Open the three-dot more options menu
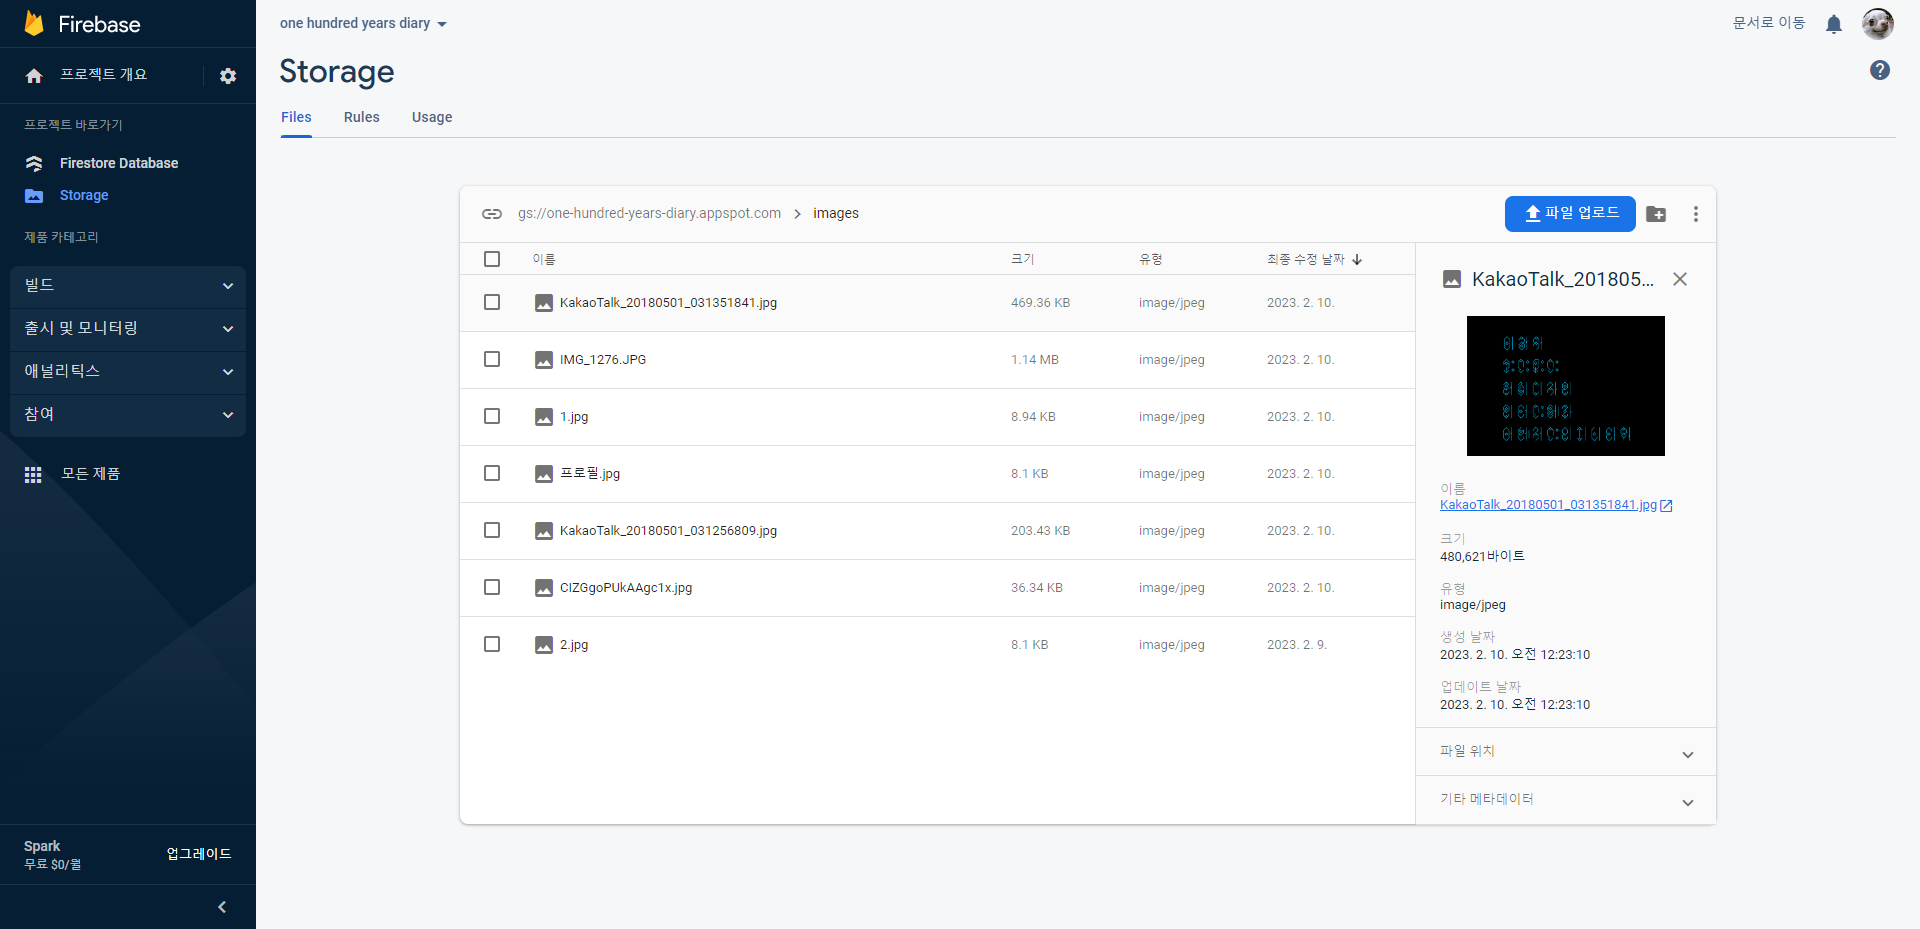 click(x=1696, y=214)
